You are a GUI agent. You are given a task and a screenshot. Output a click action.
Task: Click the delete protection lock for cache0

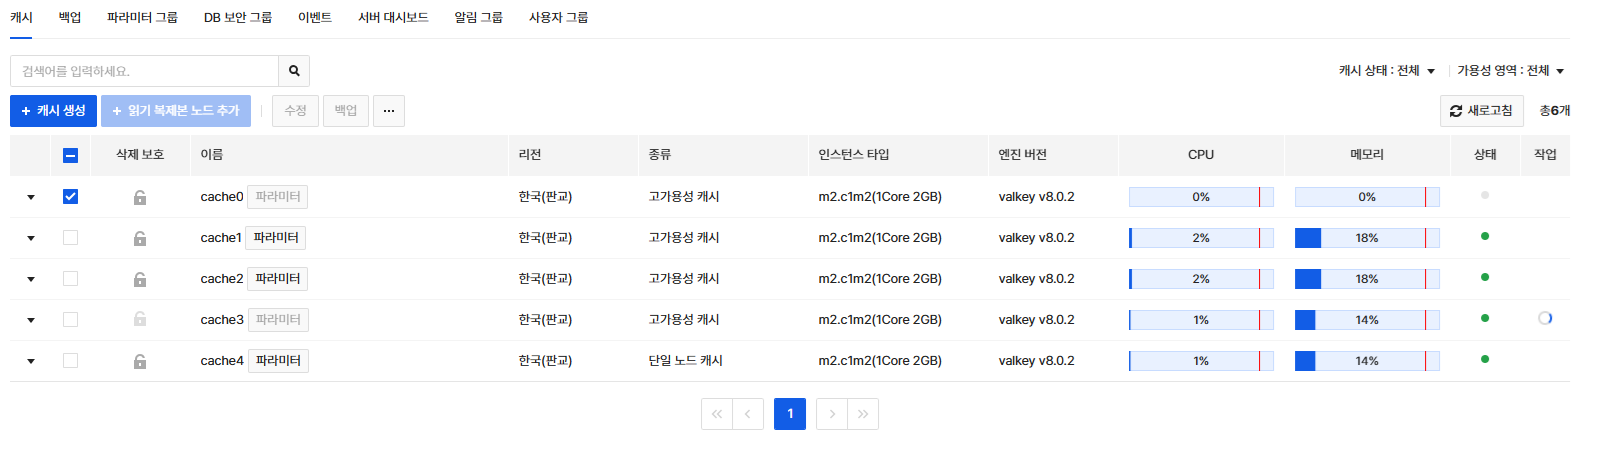[140, 197]
